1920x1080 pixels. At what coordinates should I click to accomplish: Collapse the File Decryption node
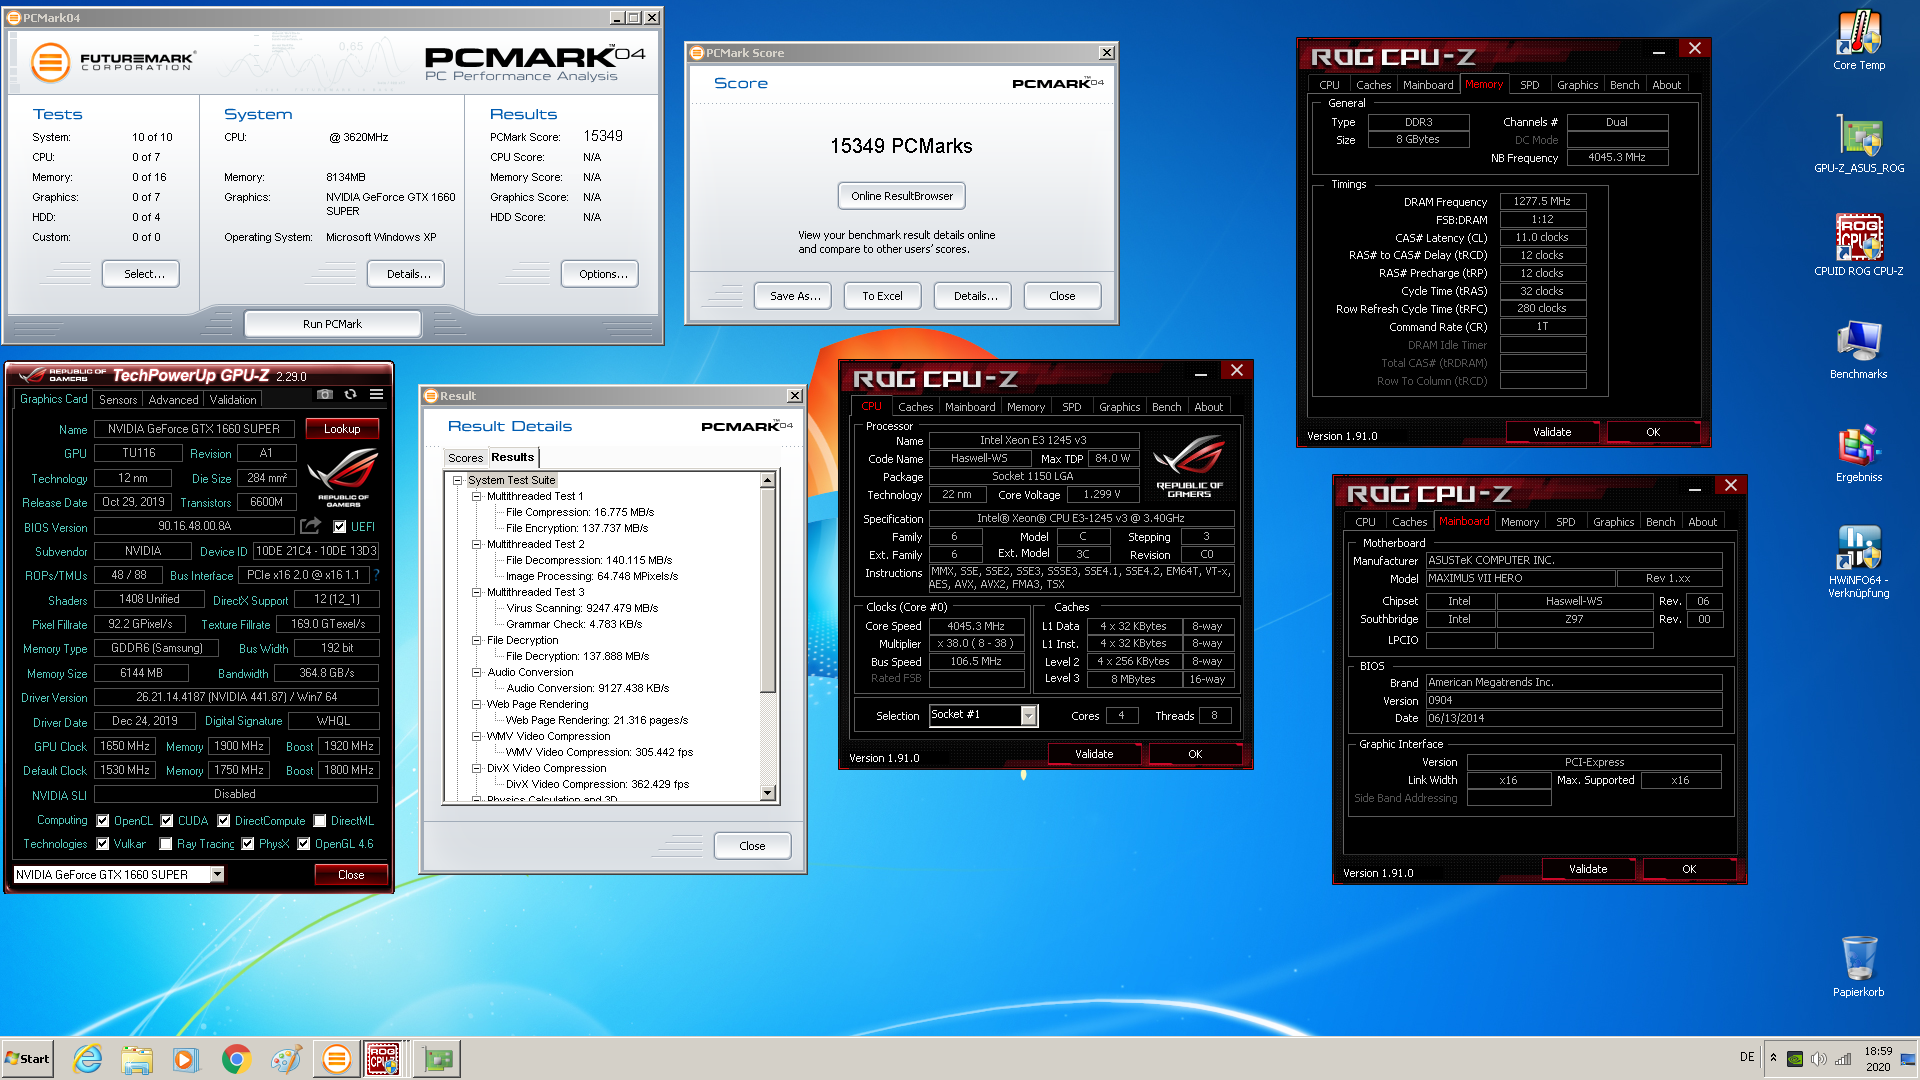point(477,641)
